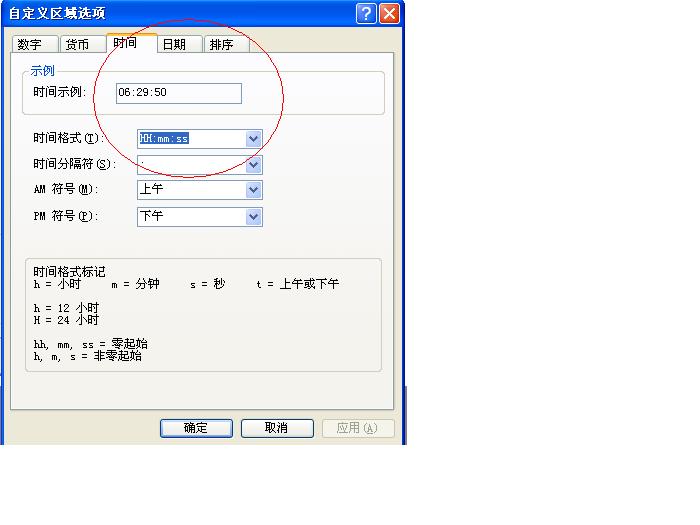Switch to the 排序 tab
700x525 pixels.
tap(221, 45)
